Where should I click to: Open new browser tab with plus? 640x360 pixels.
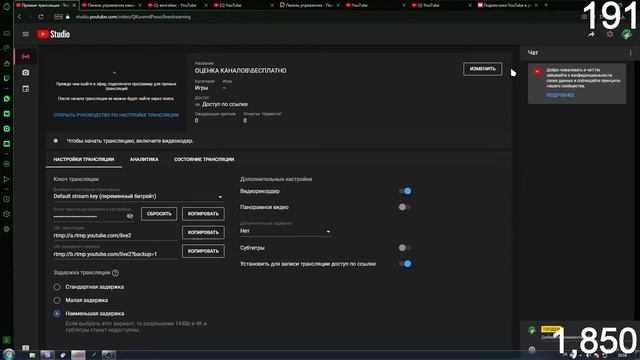pos(546,5)
